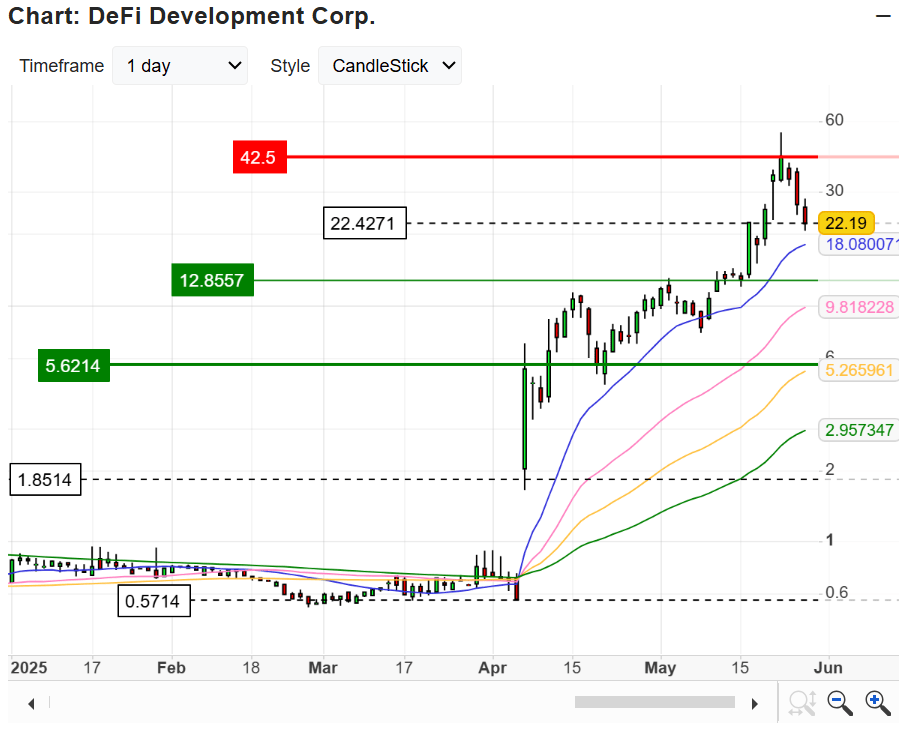
Task: Click the scroll left arrow
Action: click(x=31, y=704)
